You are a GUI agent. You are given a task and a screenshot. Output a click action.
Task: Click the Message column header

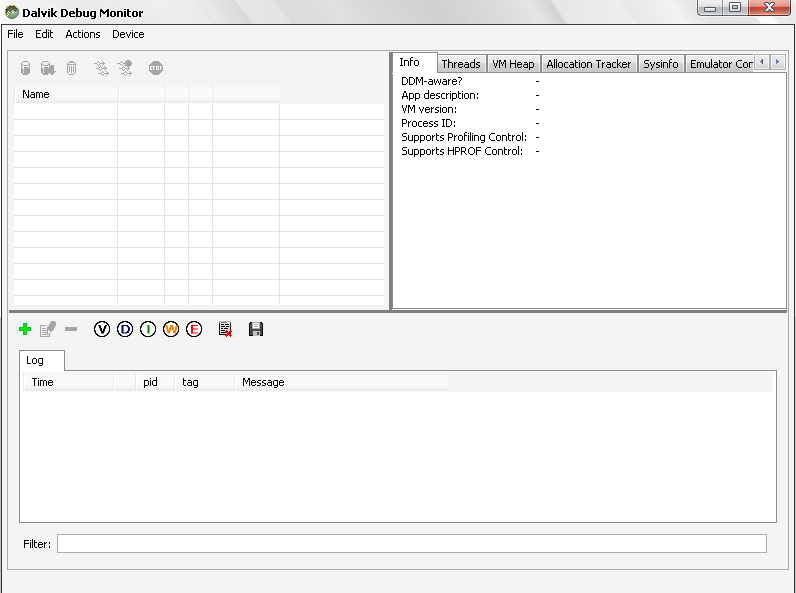[x=341, y=382]
